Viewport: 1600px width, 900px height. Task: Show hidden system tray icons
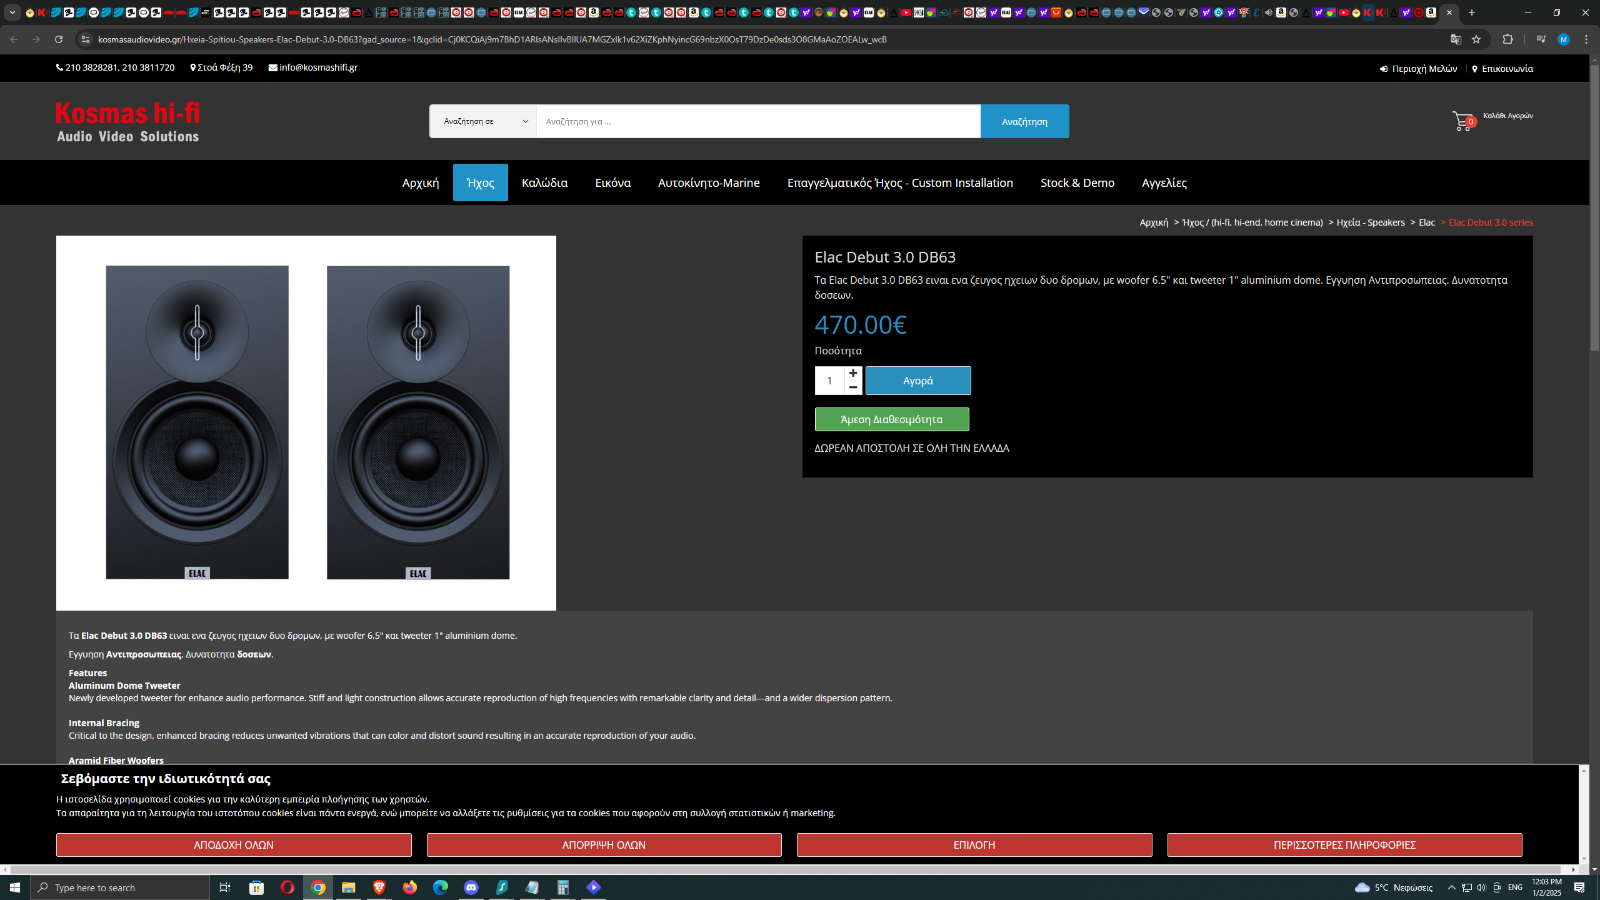click(x=1452, y=887)
